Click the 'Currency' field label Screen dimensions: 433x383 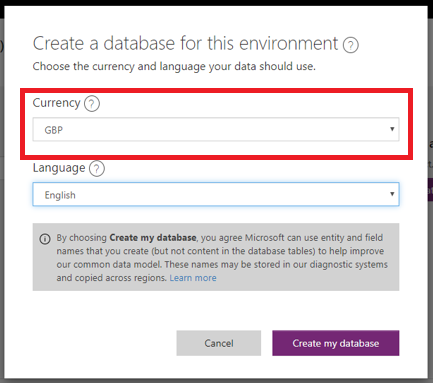[x=56, y=103]
